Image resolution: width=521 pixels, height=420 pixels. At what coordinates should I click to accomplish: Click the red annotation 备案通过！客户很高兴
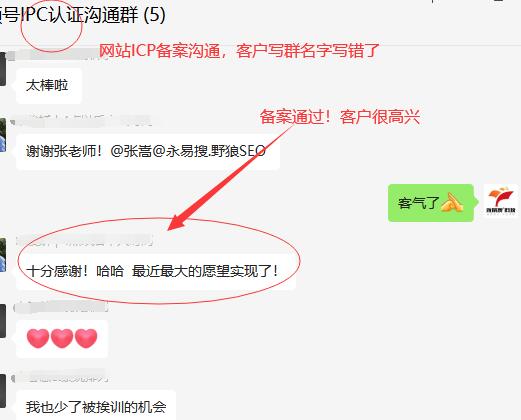(x=340, y=117)
